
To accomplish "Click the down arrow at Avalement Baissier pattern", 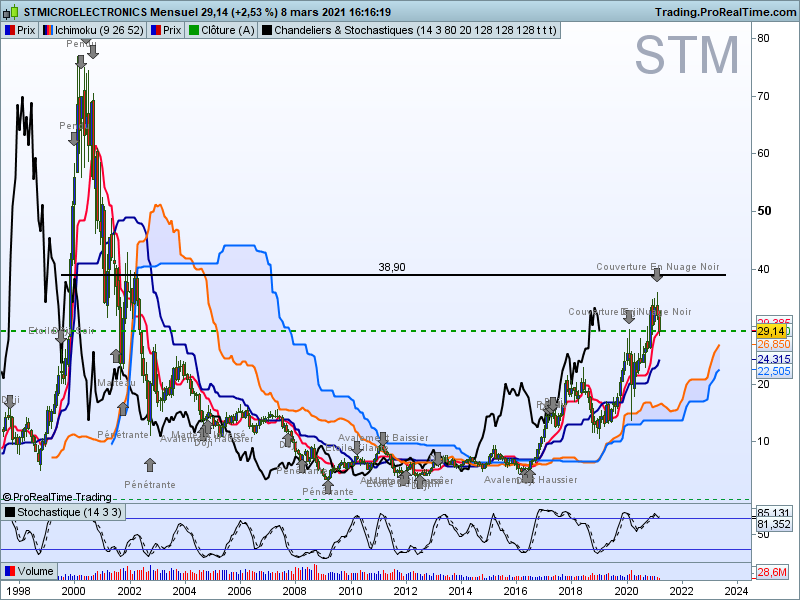I will tap(383, 438).
